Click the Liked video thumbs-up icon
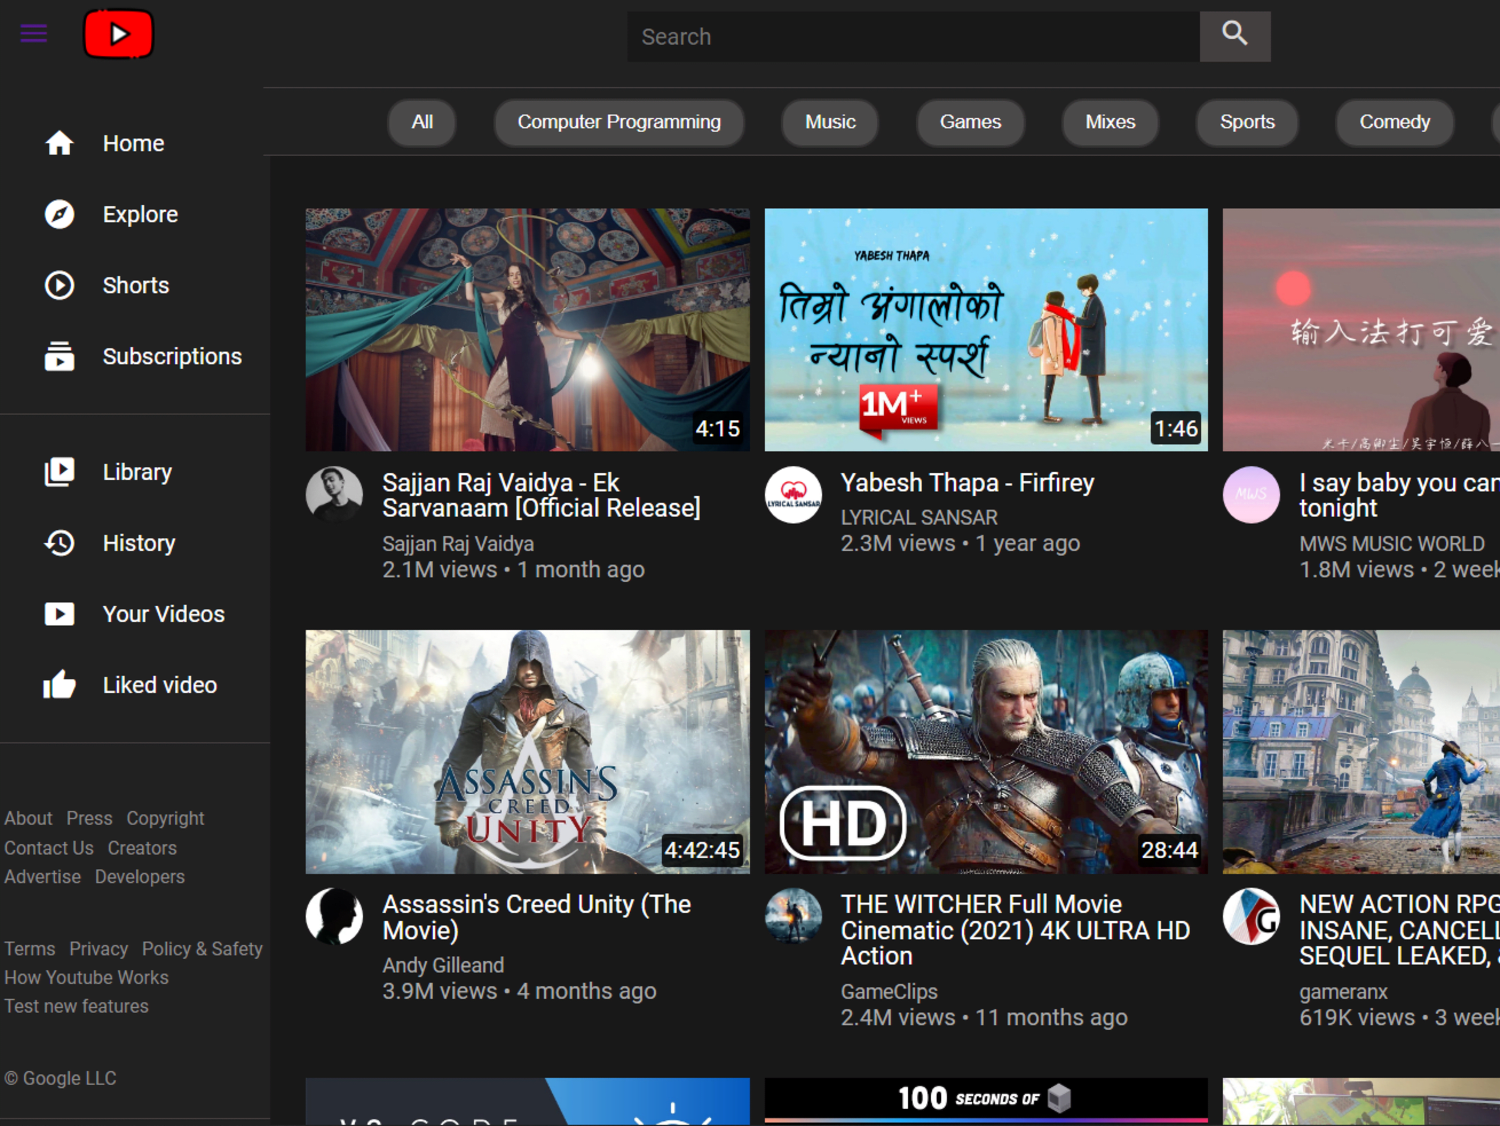The width and height of the screenshot is (1500, 1126). 59,685
